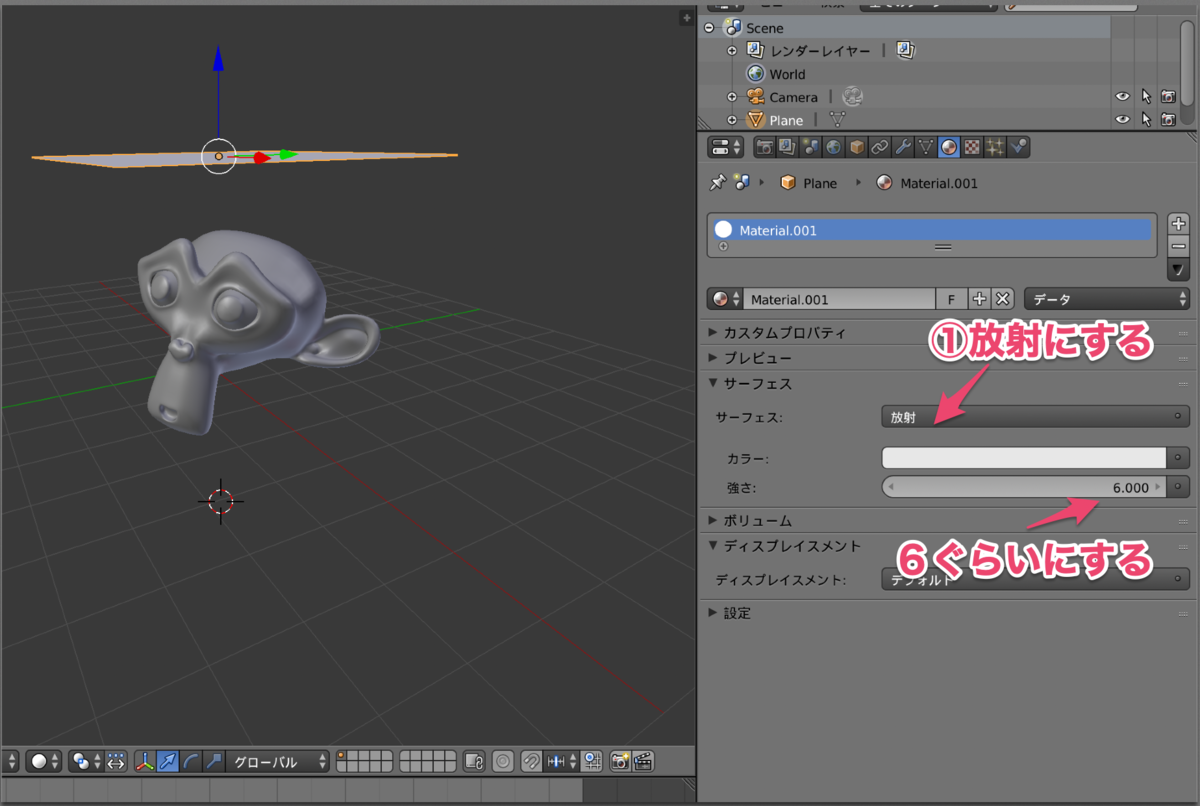Select the rotate manipulator arc icon
1200x806 pixels.
pyautogui.click(x=191, y=761)
